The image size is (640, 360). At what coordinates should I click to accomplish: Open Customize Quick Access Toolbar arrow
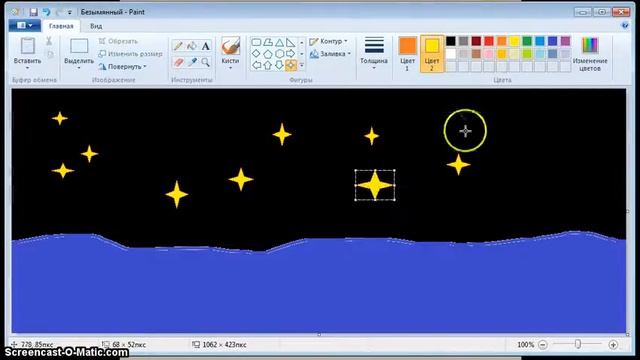coord(70,13)
